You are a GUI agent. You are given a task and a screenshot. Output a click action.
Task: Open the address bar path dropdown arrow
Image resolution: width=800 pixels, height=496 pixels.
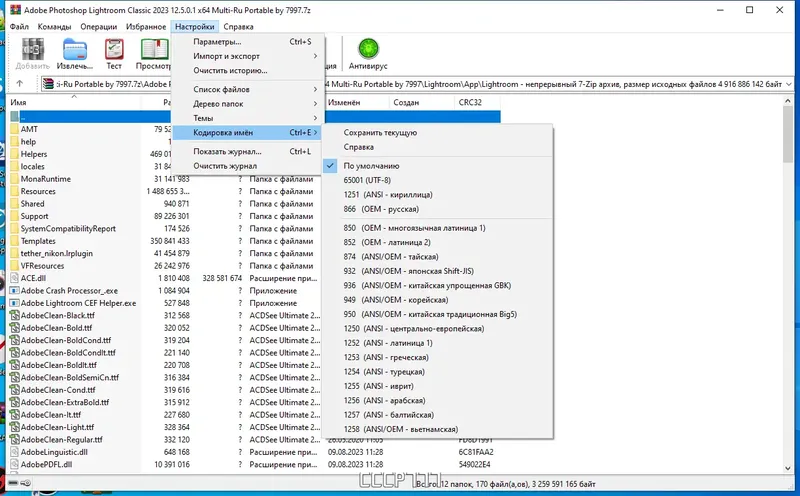(789, 84)
